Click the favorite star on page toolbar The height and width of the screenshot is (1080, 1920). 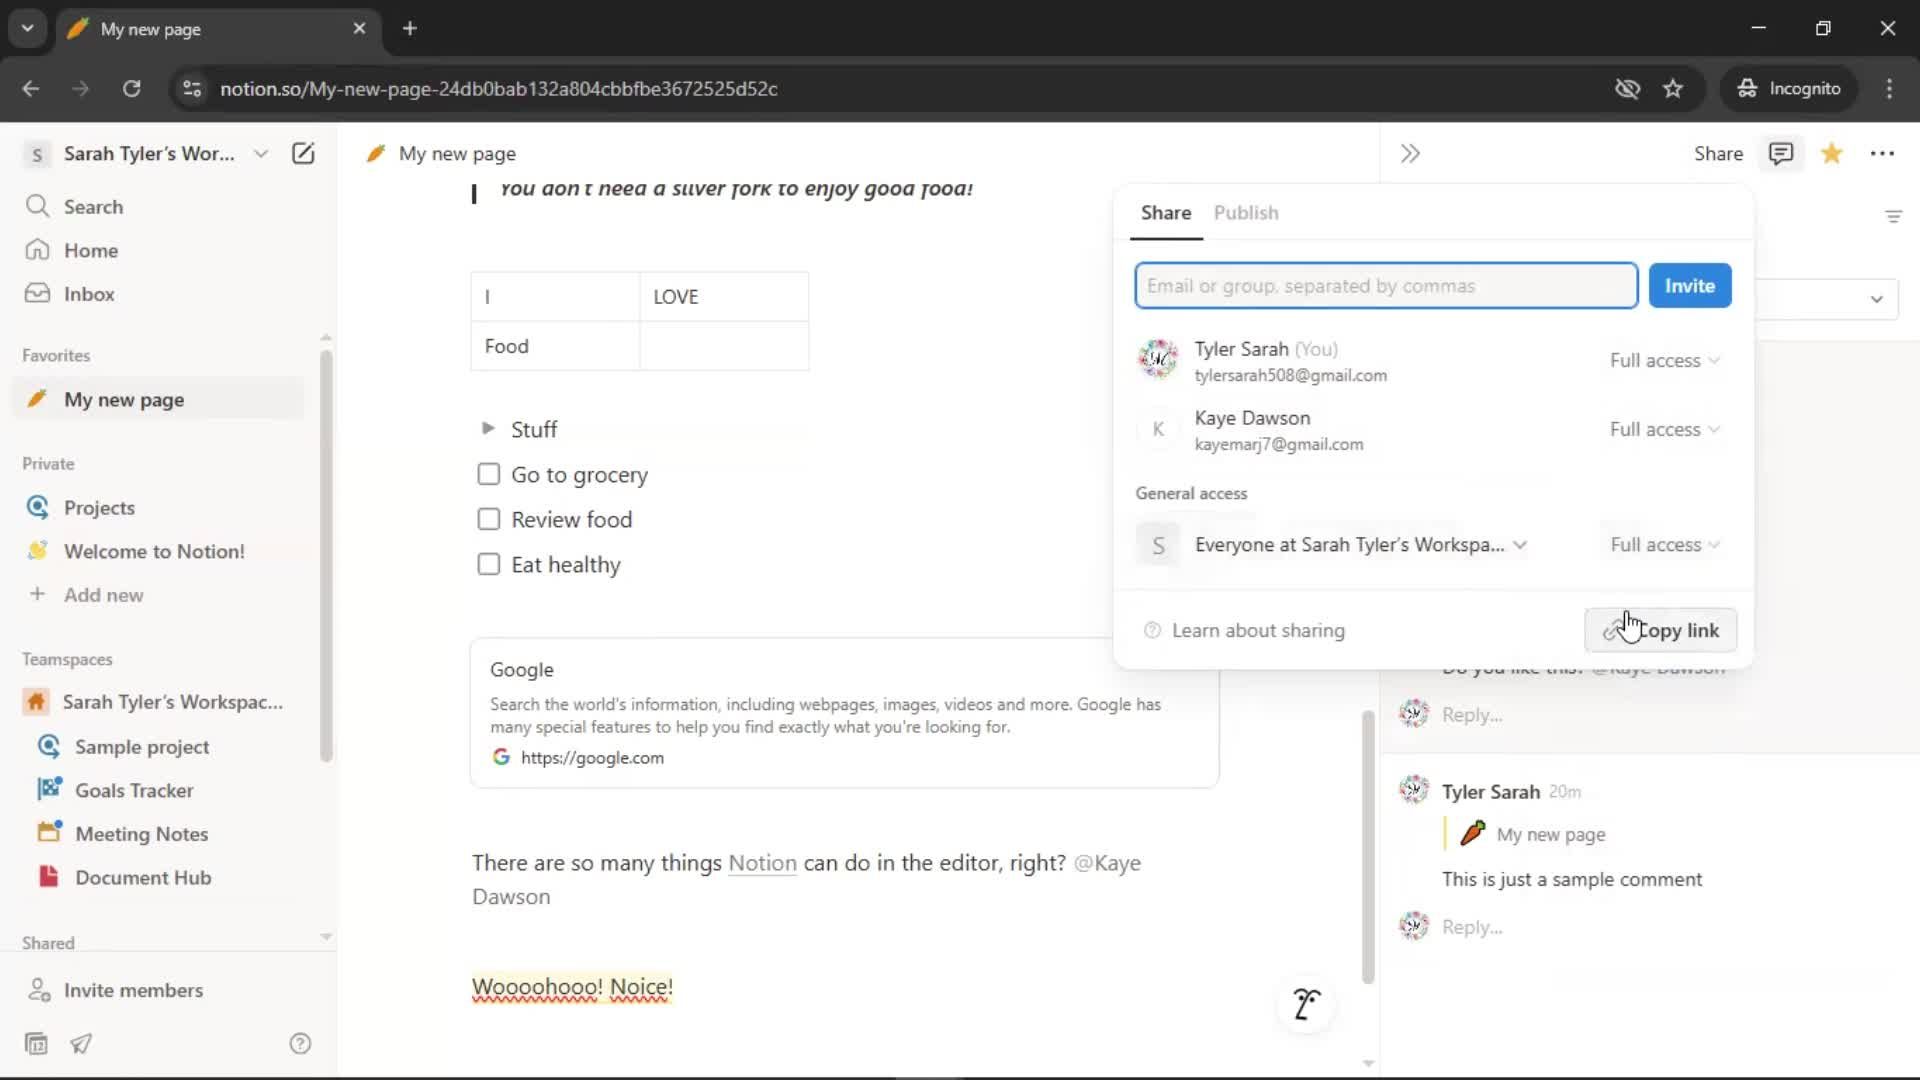coord(1832,153)
